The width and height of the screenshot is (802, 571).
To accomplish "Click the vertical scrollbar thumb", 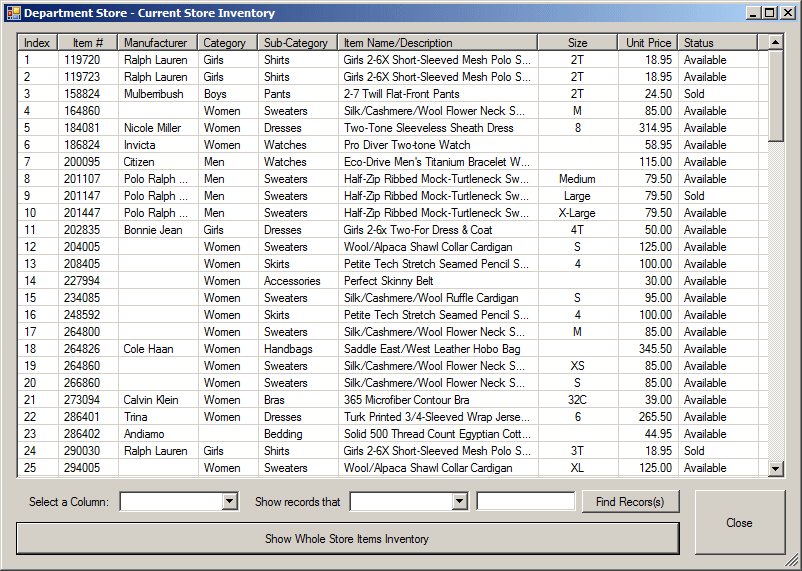I will click(775, 95).
